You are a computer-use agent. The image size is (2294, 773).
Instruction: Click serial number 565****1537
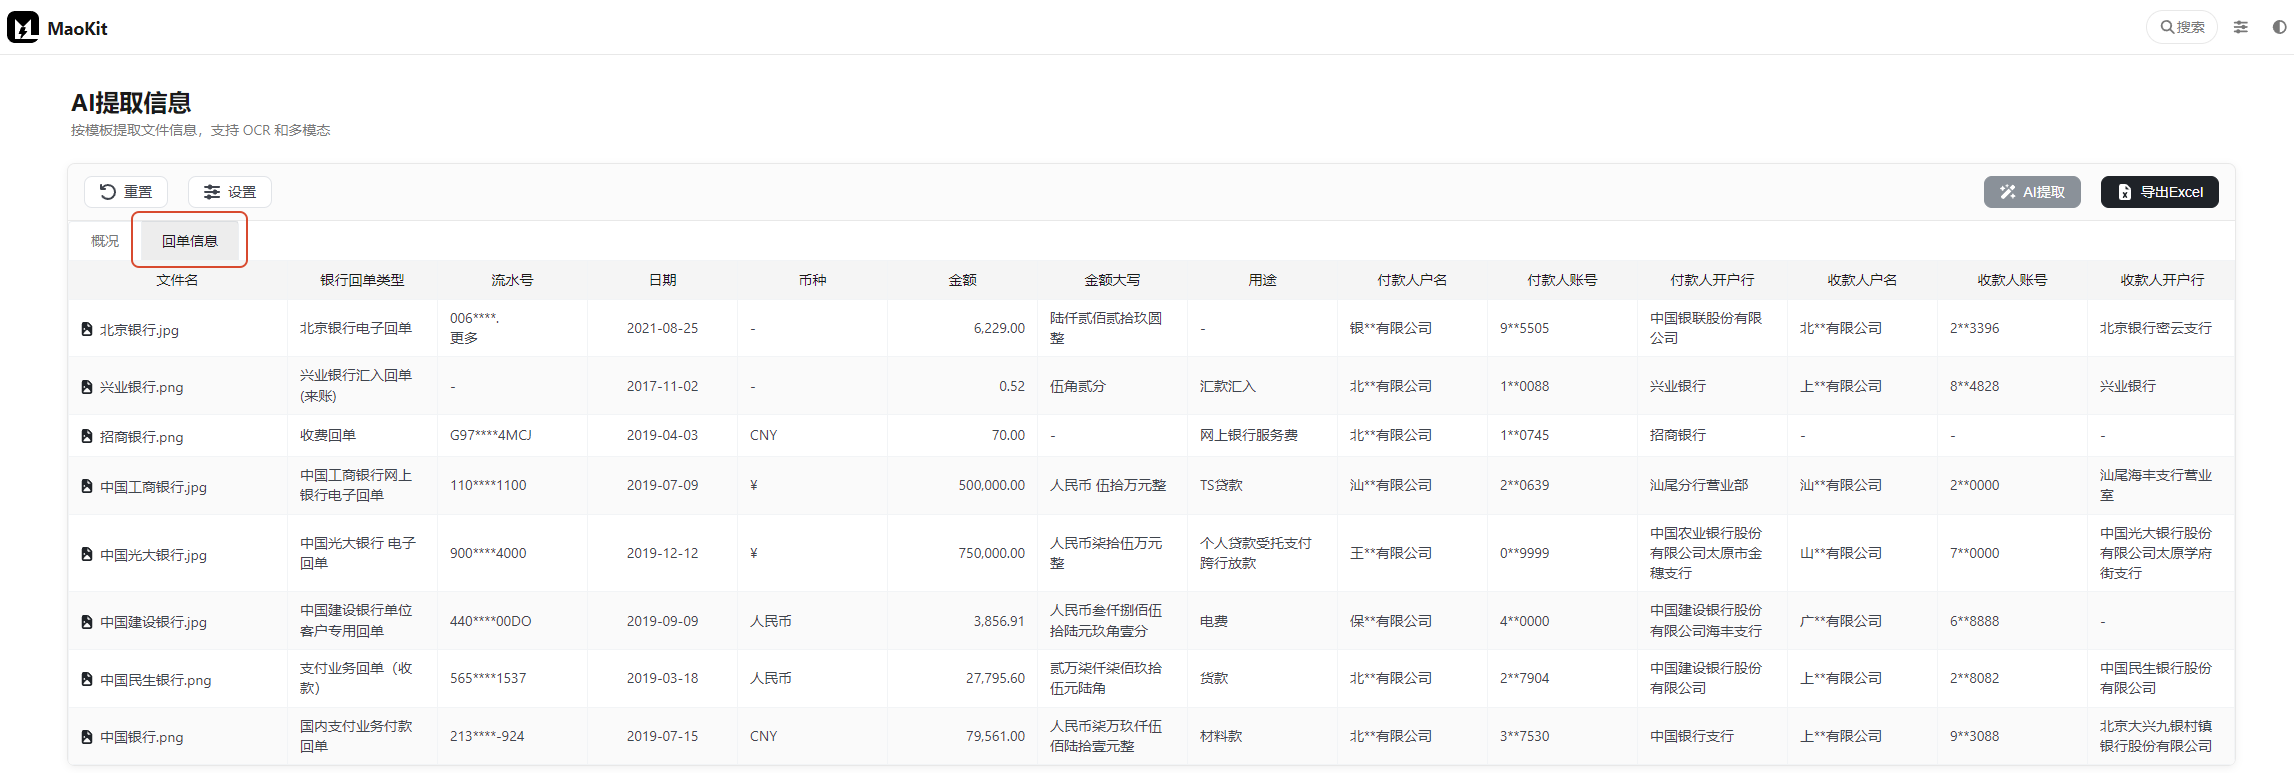488,678
